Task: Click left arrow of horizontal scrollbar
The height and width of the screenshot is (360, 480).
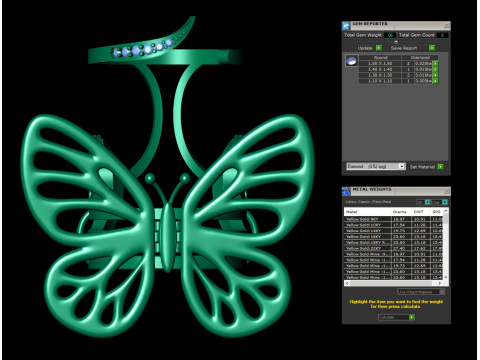Action: (x=347, y=283)
